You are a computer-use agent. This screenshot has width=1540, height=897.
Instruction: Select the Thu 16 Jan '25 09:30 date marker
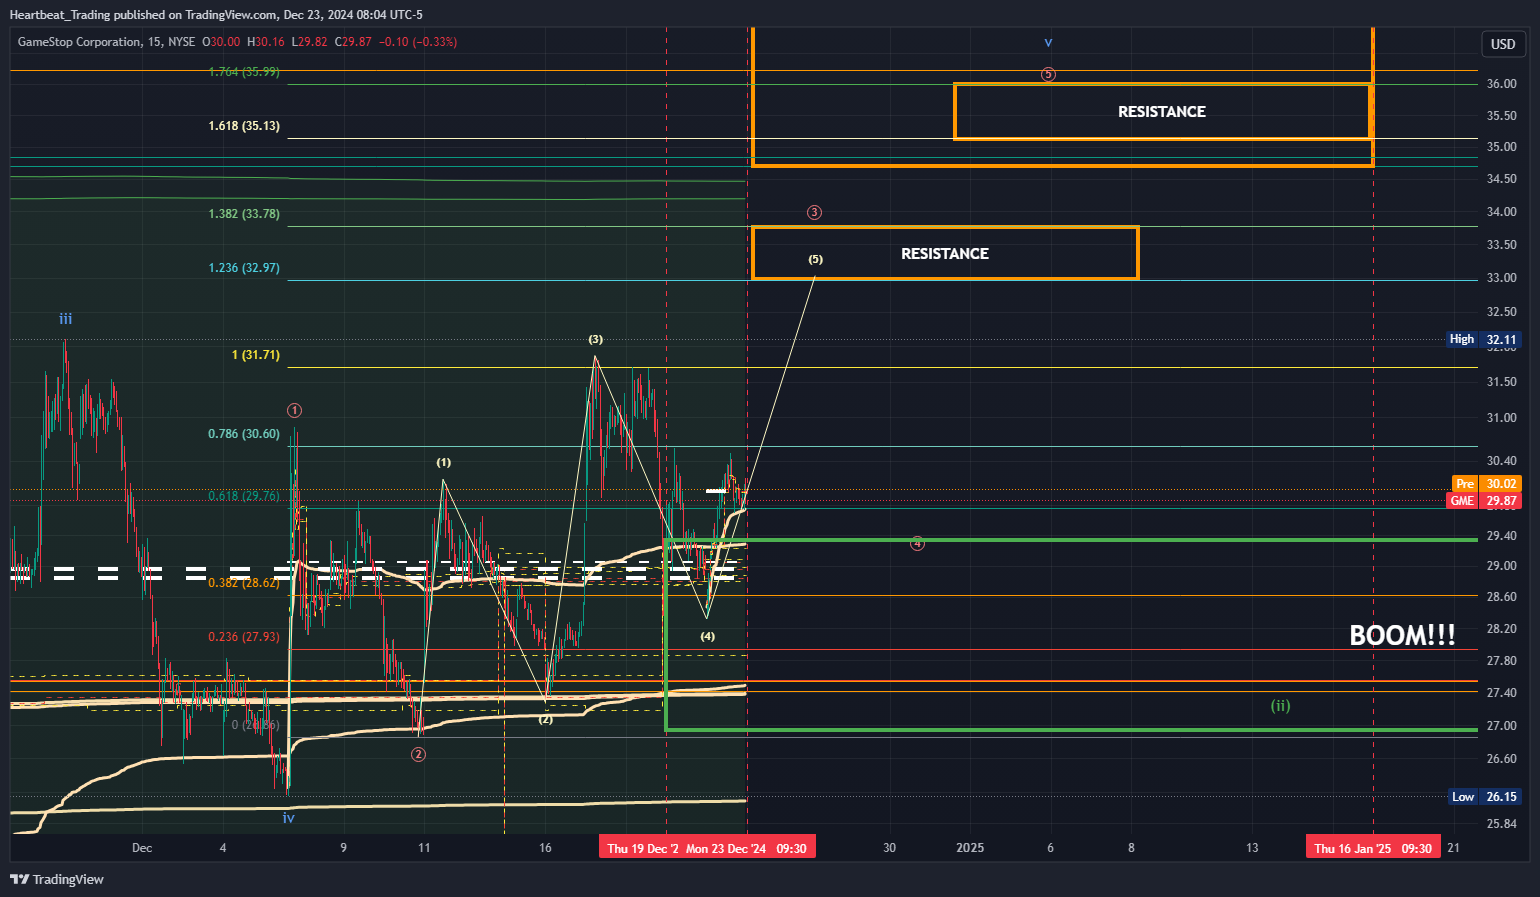[1373, 848]
